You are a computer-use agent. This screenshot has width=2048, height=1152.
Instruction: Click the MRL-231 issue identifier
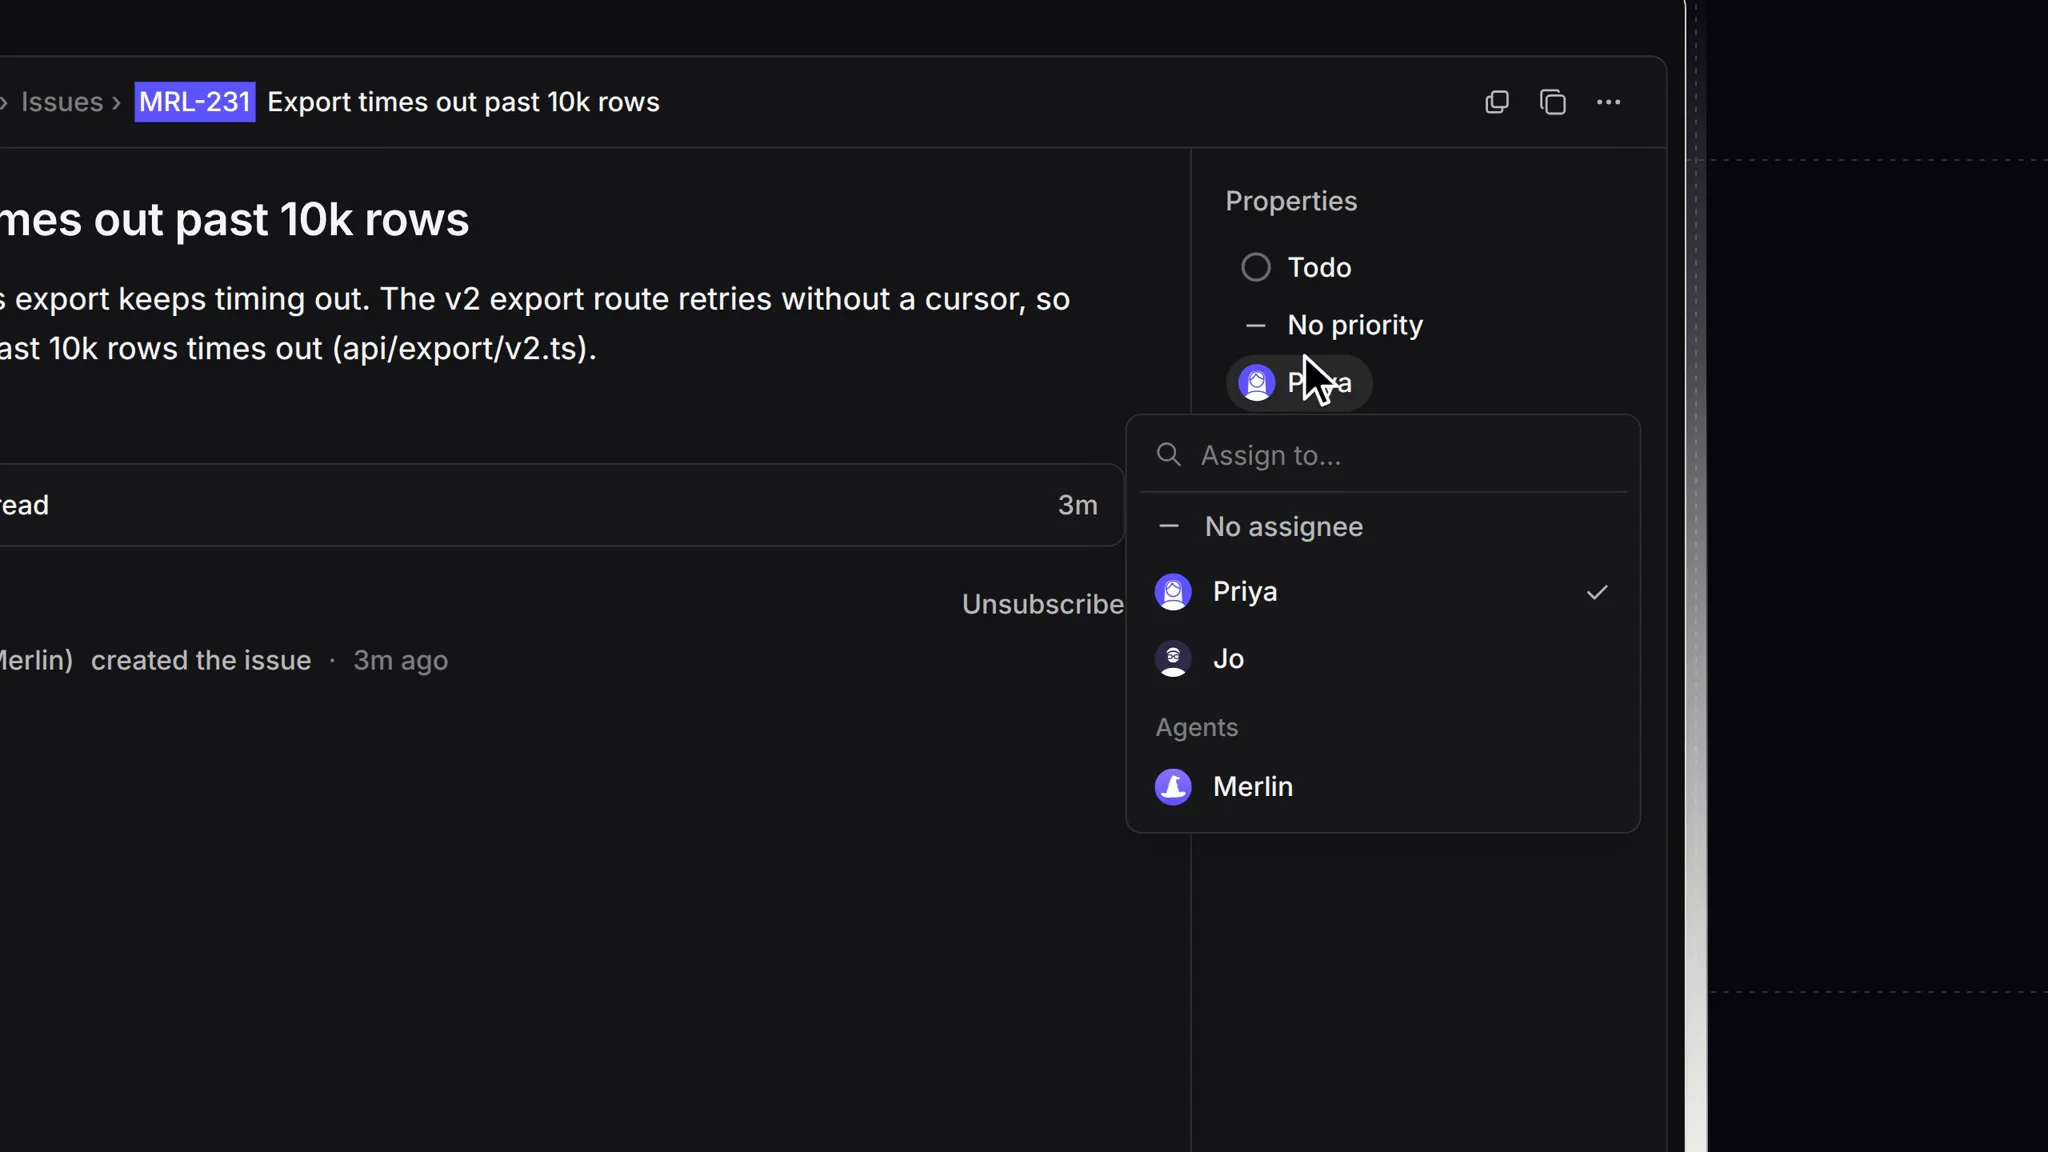pos(195,102)
